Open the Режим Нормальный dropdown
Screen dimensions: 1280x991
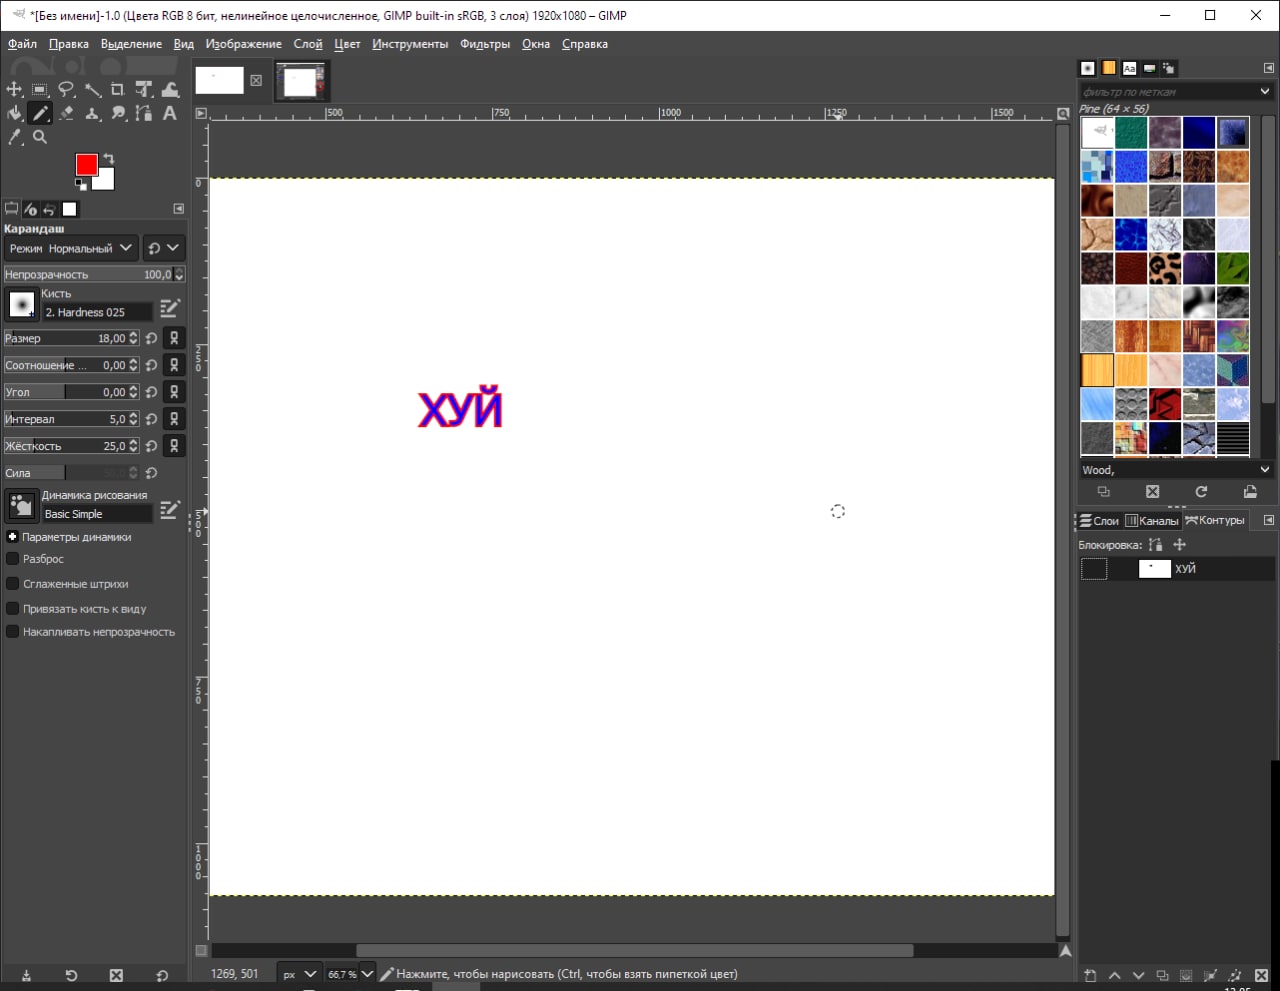point(70,248)
